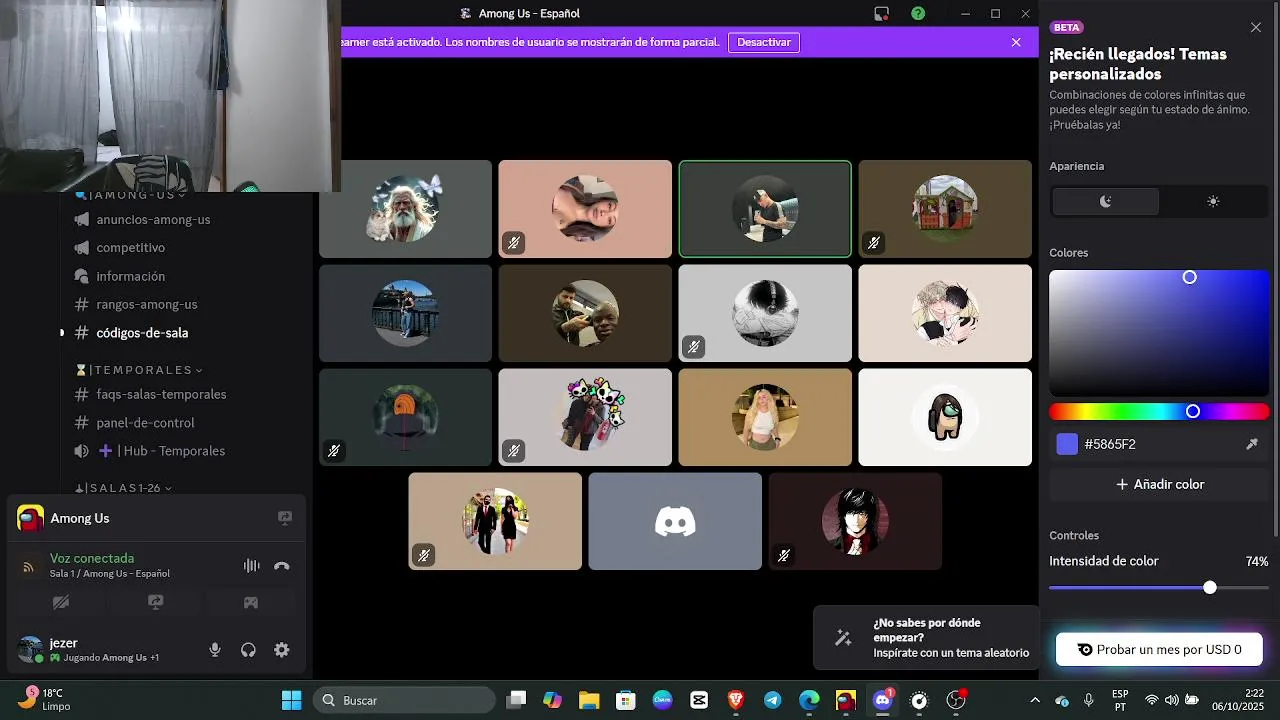
Task: Show hidden system tray icons
Action: (x=1035, y=700)
